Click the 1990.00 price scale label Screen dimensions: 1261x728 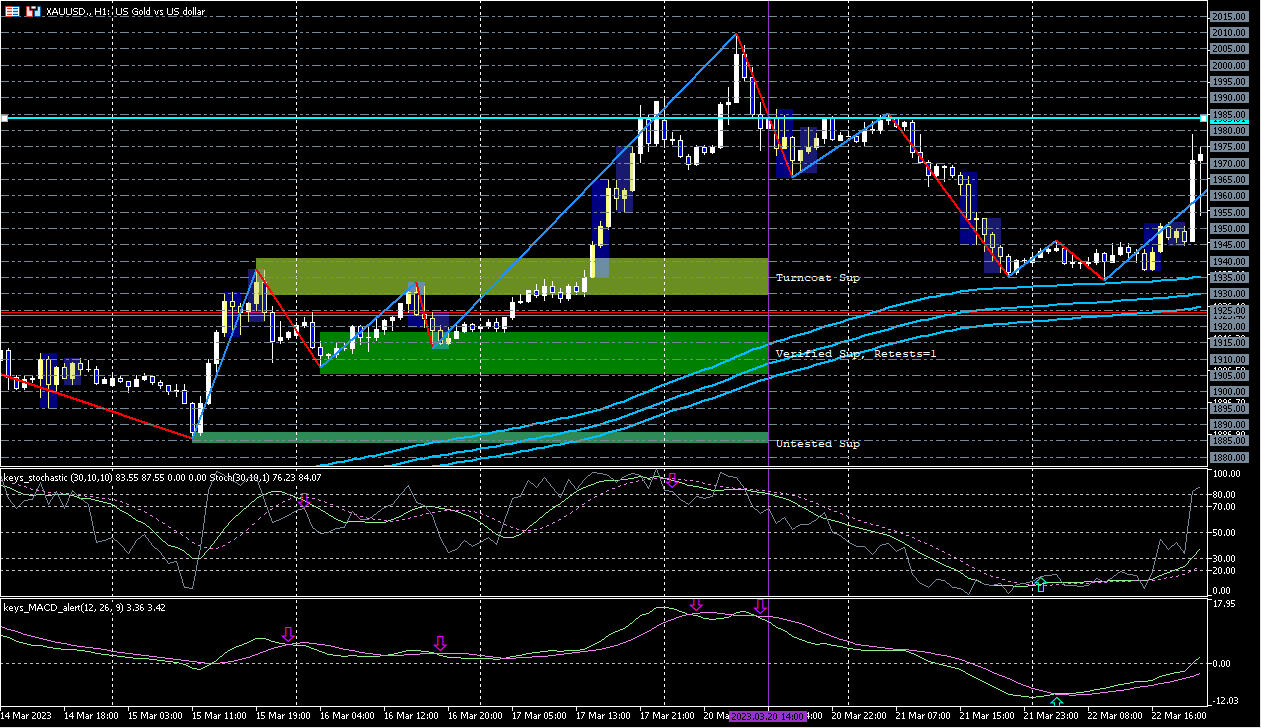tap(1228, 98)
